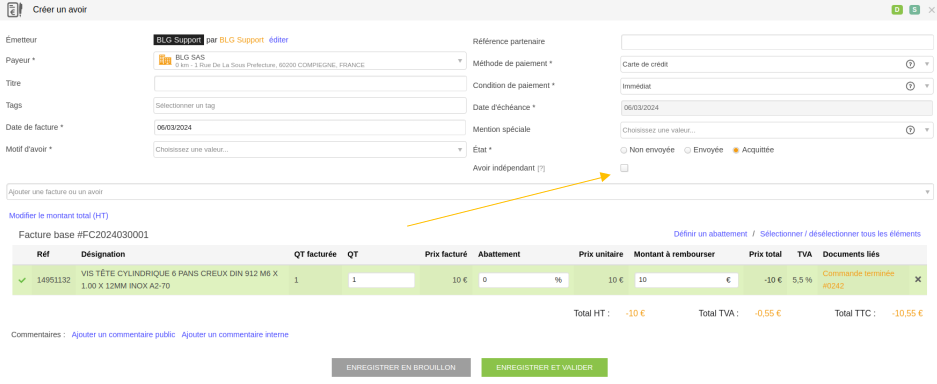Open the Ajouter une facture ou un avoir dropdown
Image resolution: width=937 pixels, height=384 pixels.
point(470,192)
